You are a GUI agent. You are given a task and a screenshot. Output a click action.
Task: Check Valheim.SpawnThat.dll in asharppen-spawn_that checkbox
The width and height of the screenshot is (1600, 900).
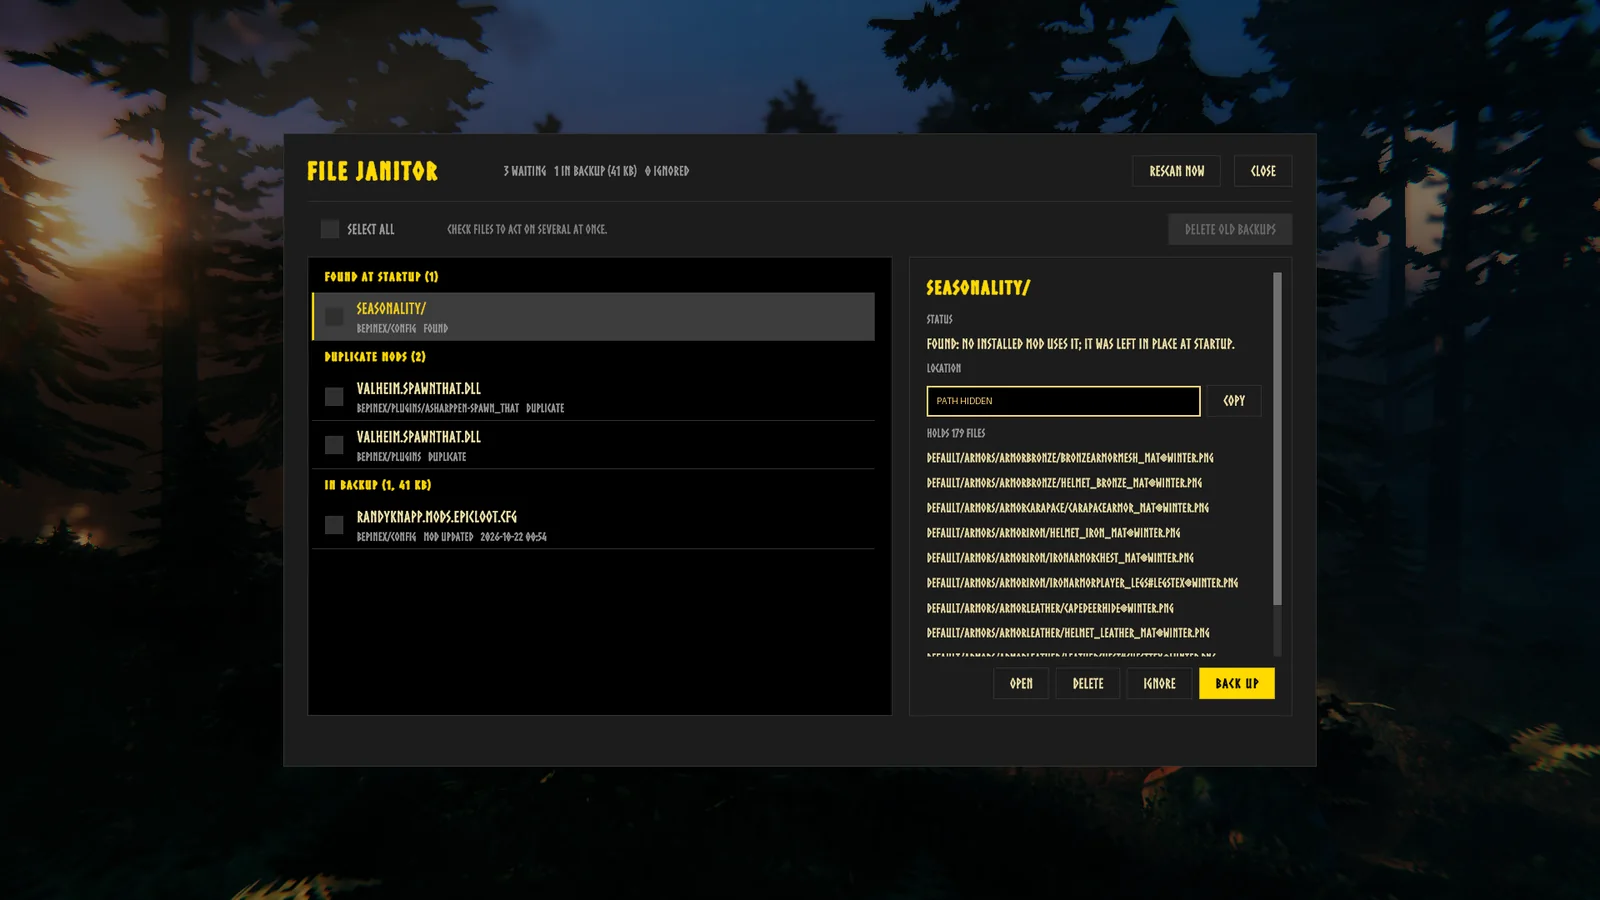point(334,397)
